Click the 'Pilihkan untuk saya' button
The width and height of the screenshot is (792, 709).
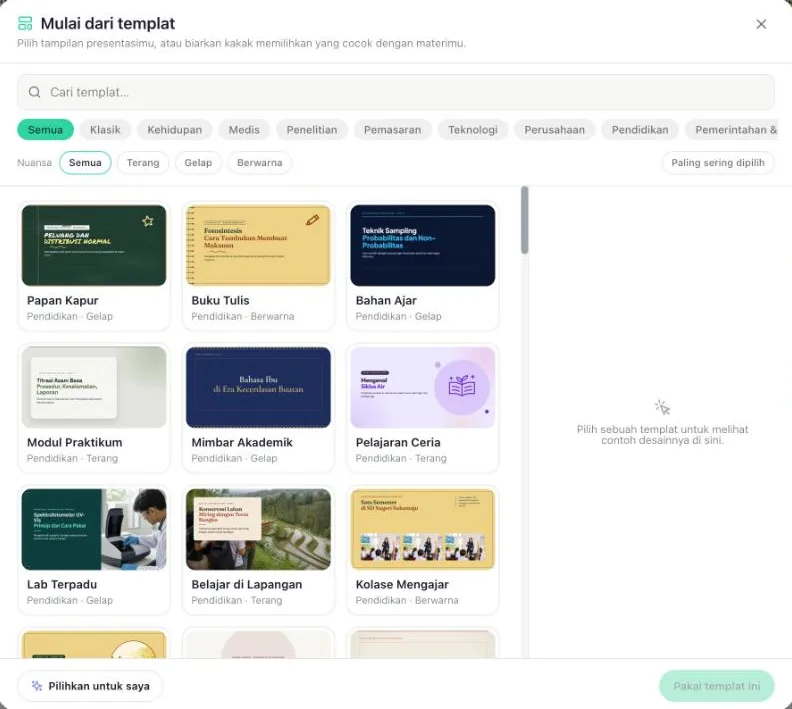coord(90,686)
